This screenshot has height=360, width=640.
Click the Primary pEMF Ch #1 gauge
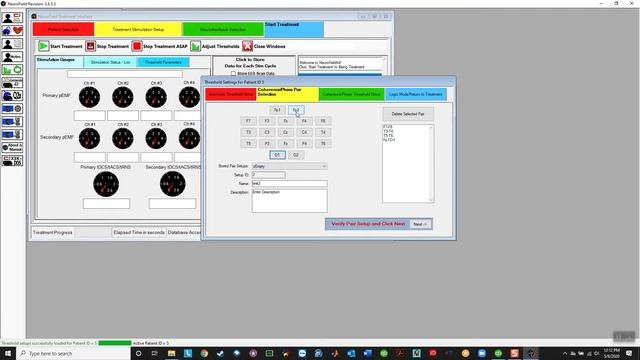tap(89, 98)
